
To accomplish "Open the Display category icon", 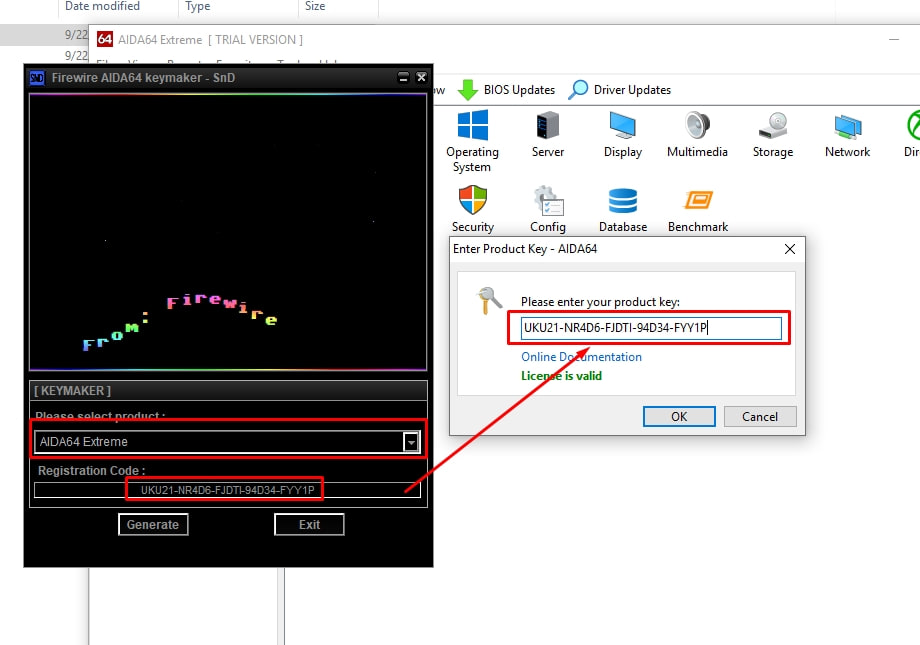I will coord(623,126).
